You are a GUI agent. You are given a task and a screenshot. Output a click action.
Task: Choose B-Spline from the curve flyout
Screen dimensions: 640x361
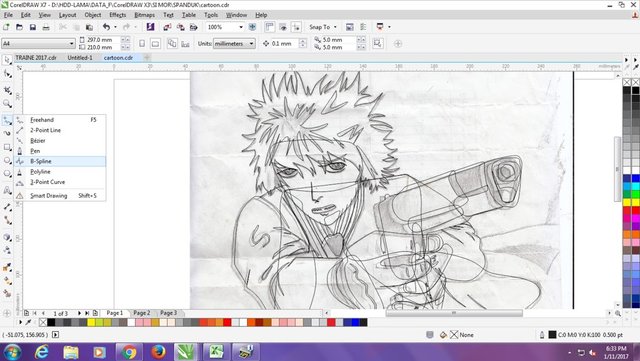coord(60,161)
